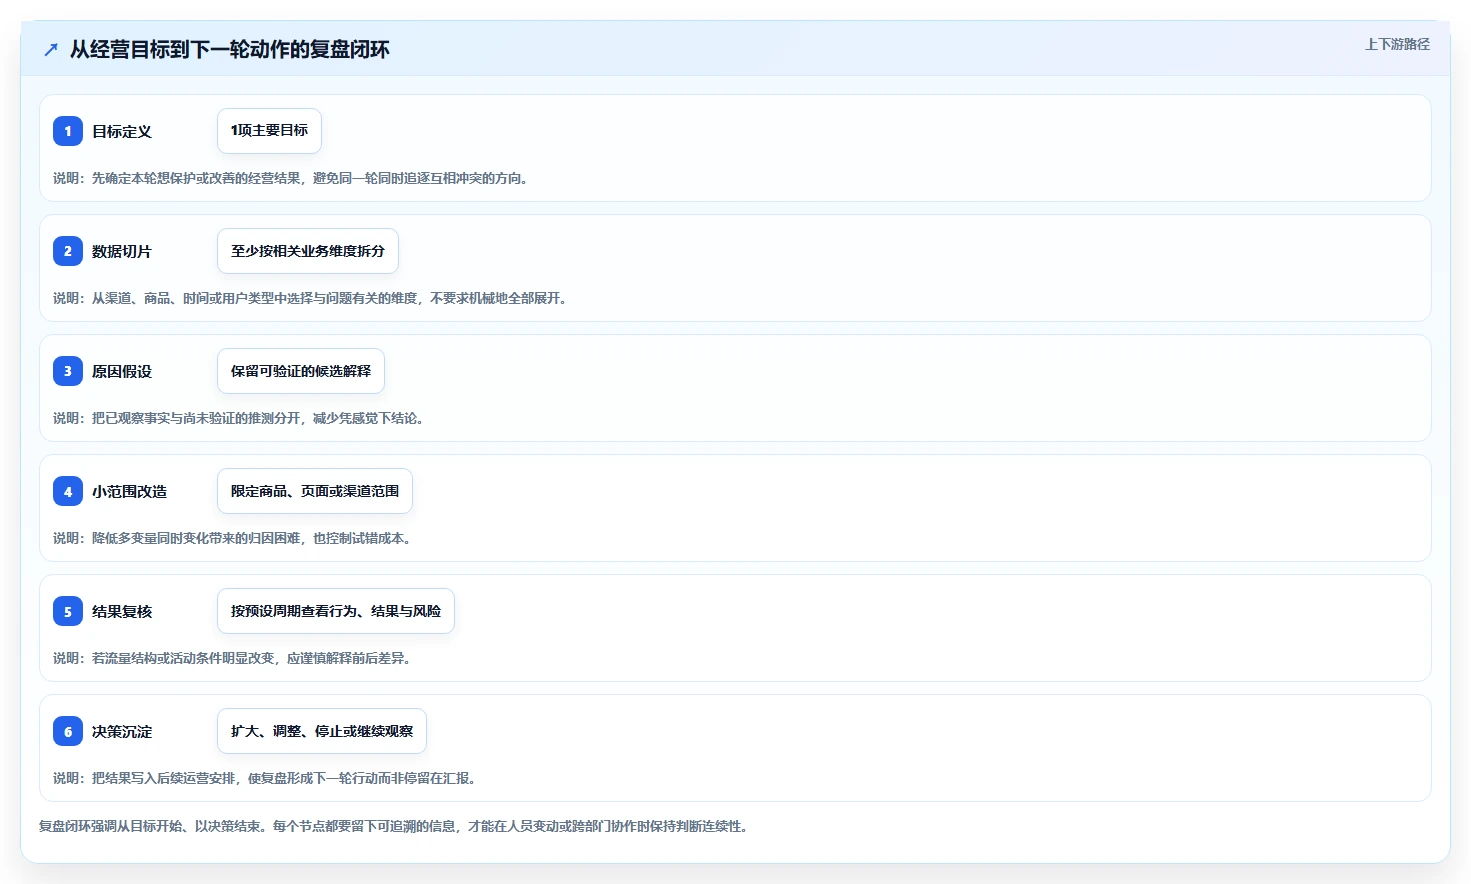Click the arrow icon beside the title
Image resolution: width=1471 pixels, height=884 pixels.
point(51,49)
